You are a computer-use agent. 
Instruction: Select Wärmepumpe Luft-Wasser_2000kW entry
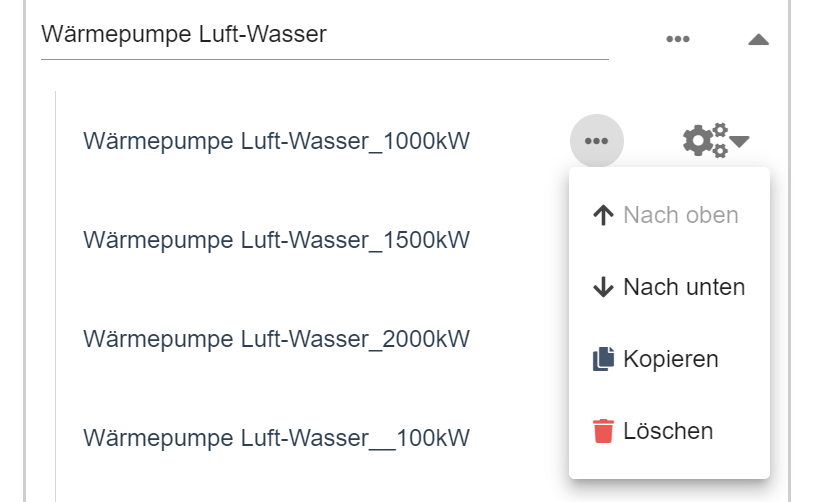coord(276,339)
